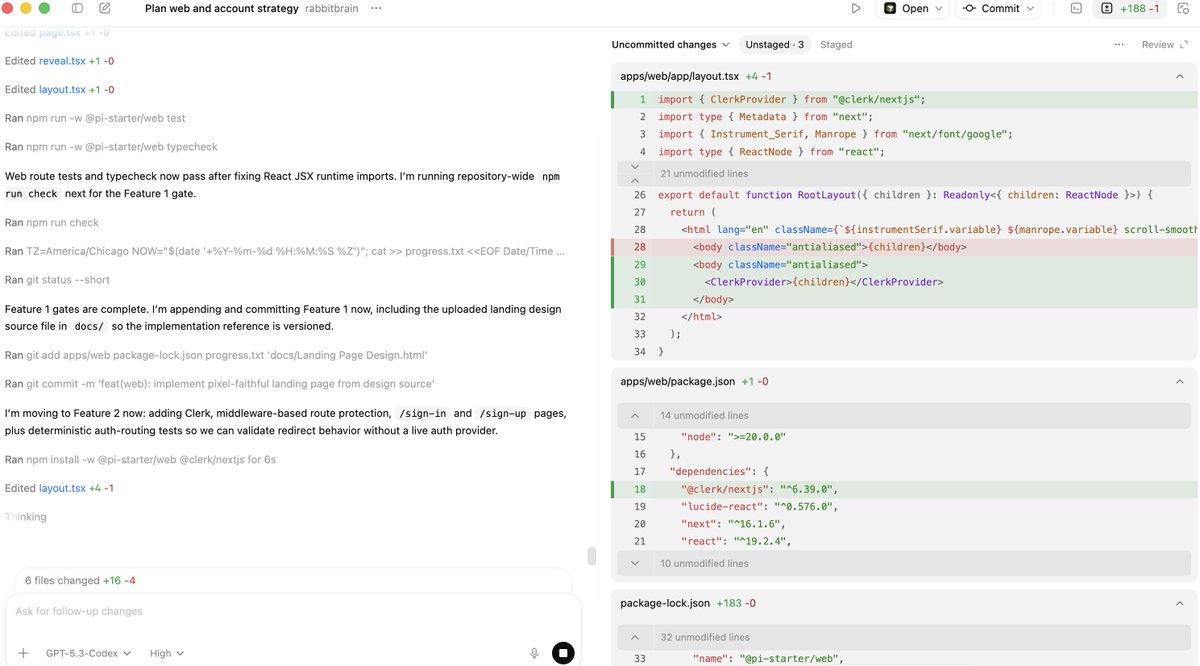Stop the running task with stop button
Screen dimensions: 1200x666
pos(563,653)
